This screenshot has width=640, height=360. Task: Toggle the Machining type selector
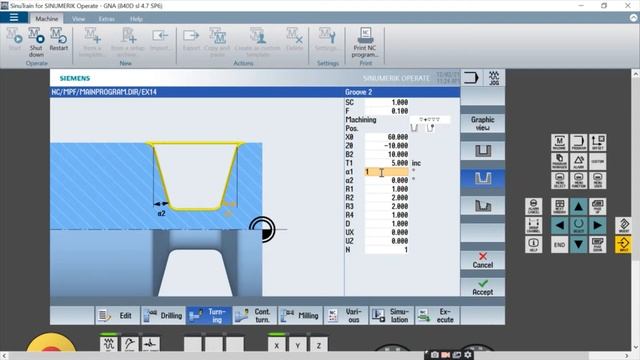click(430, 120)
